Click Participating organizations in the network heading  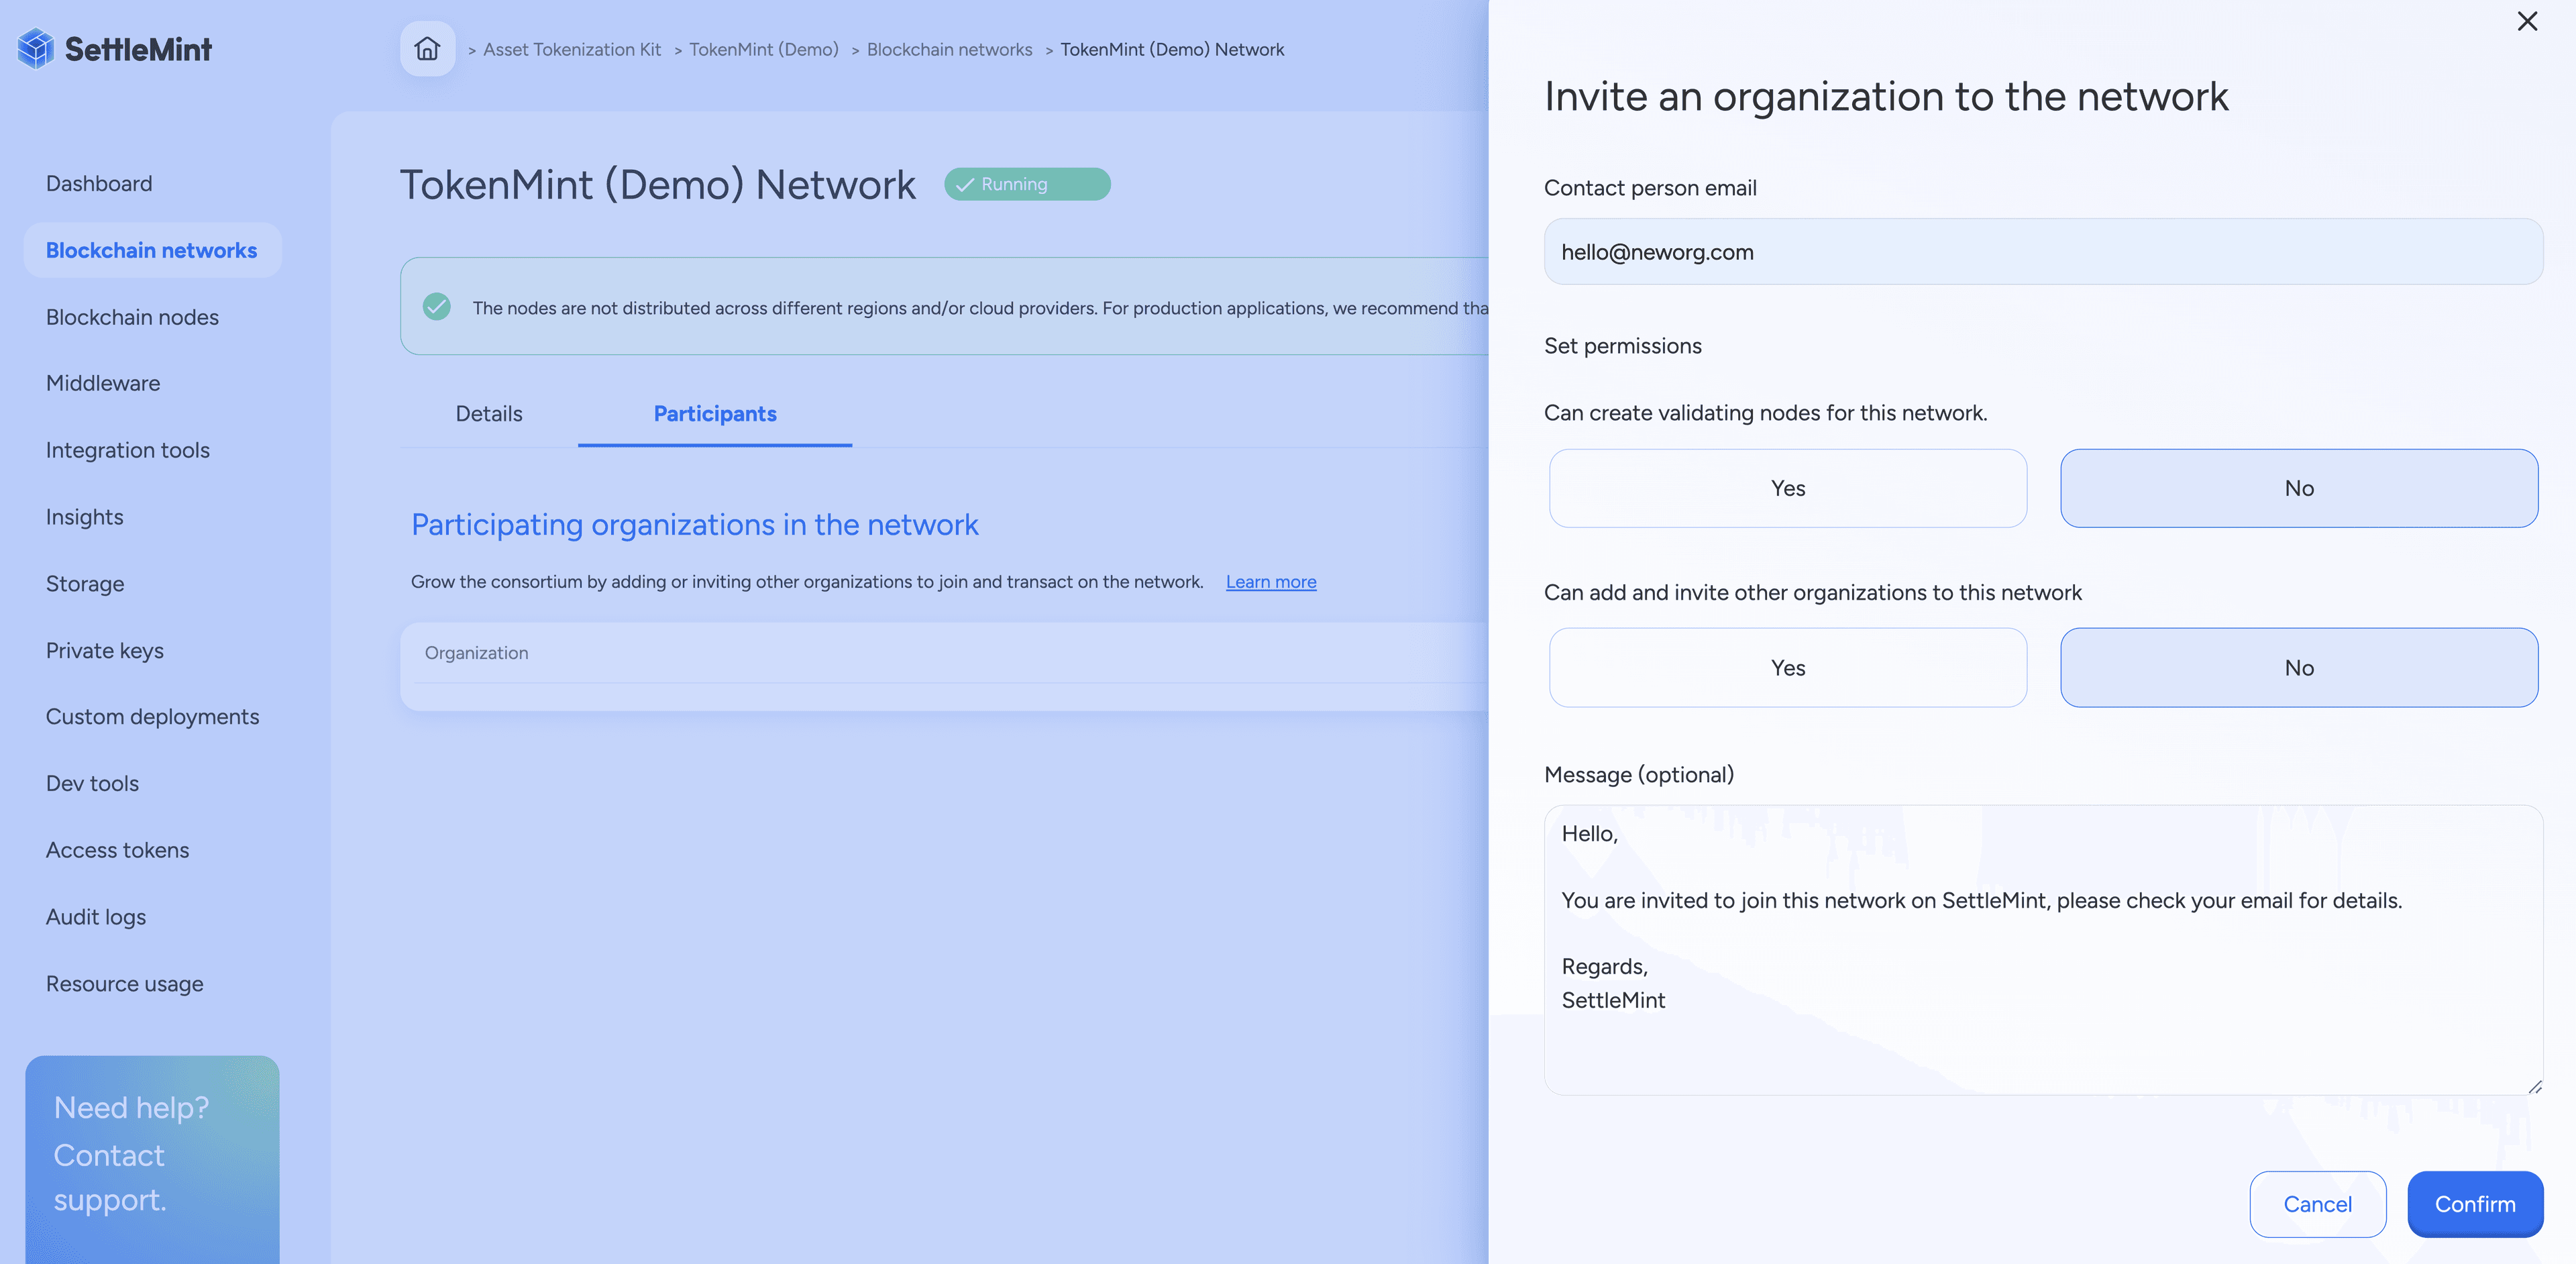pyautogui.click(x=694, y=525)
